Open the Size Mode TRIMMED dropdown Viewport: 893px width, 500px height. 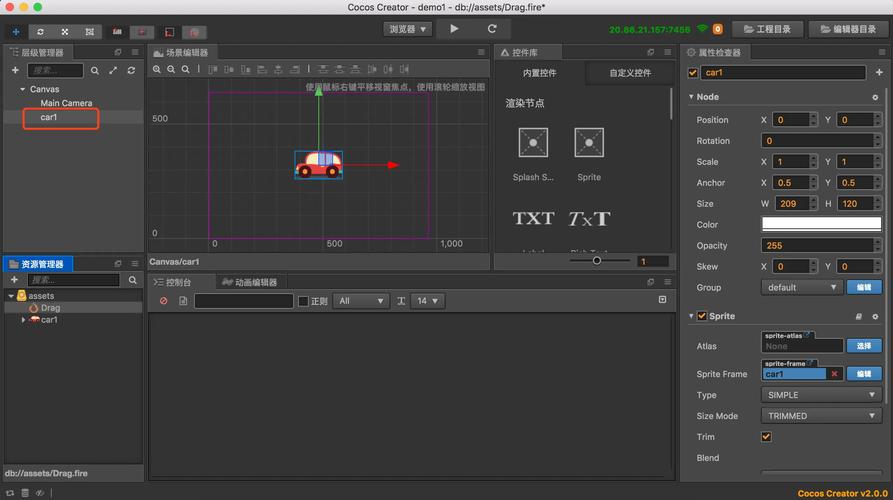(821, 416)
